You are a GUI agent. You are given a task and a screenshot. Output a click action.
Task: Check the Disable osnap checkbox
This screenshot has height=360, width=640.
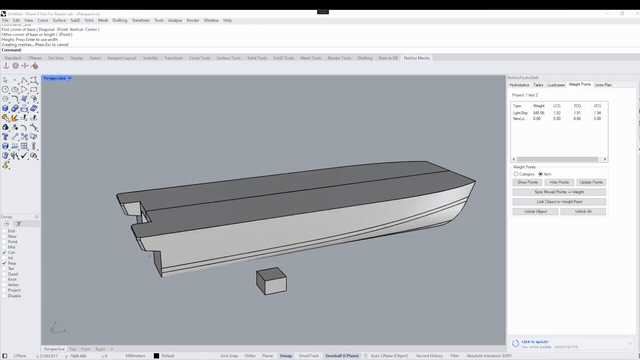pyautogui.click(x=4, y=296)
